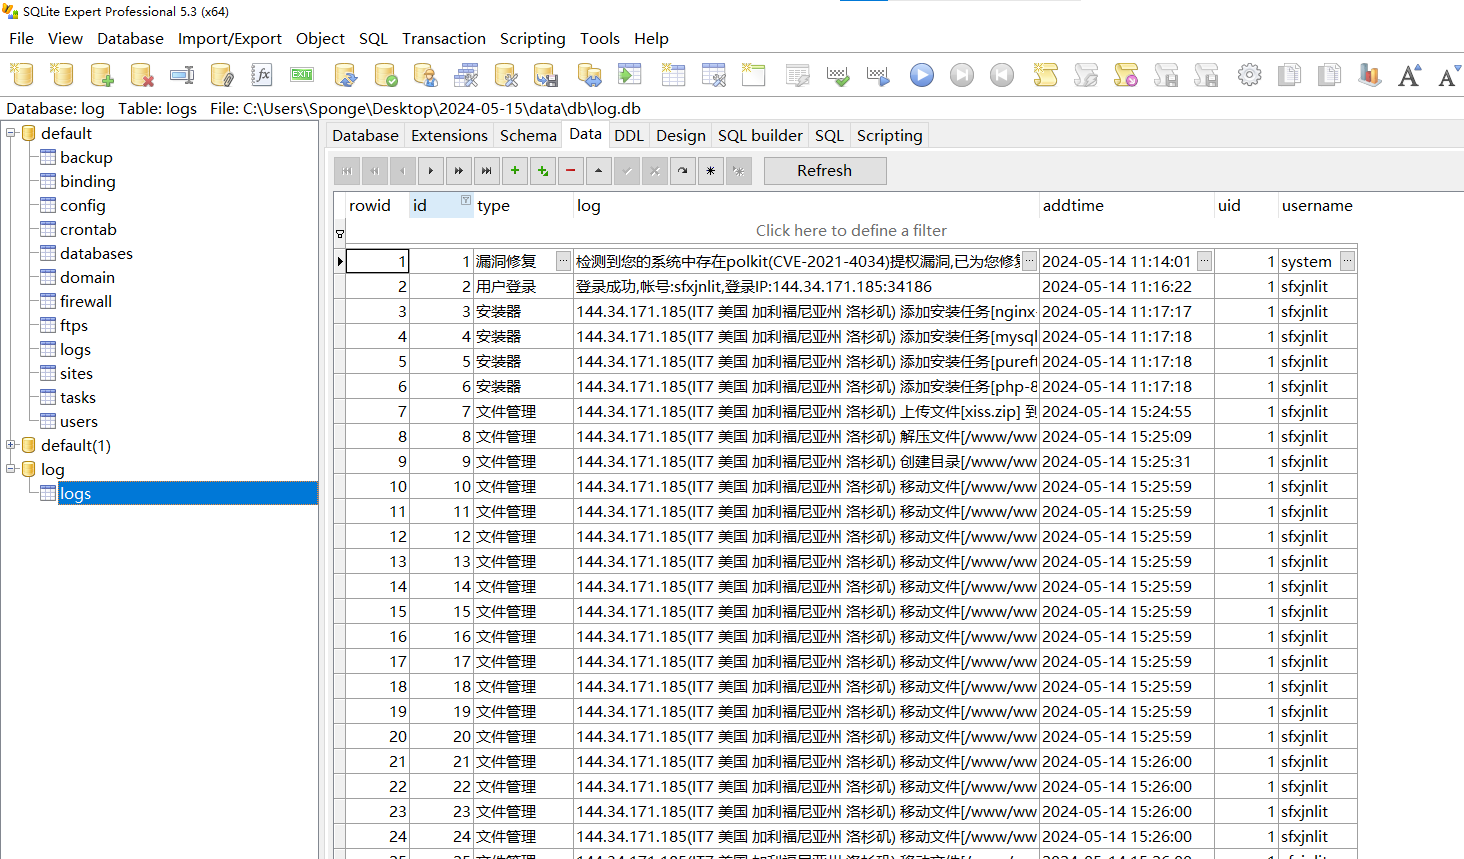Increase font size with the larger A icon
The image size is (1464, 859).
pos(1410,75)
